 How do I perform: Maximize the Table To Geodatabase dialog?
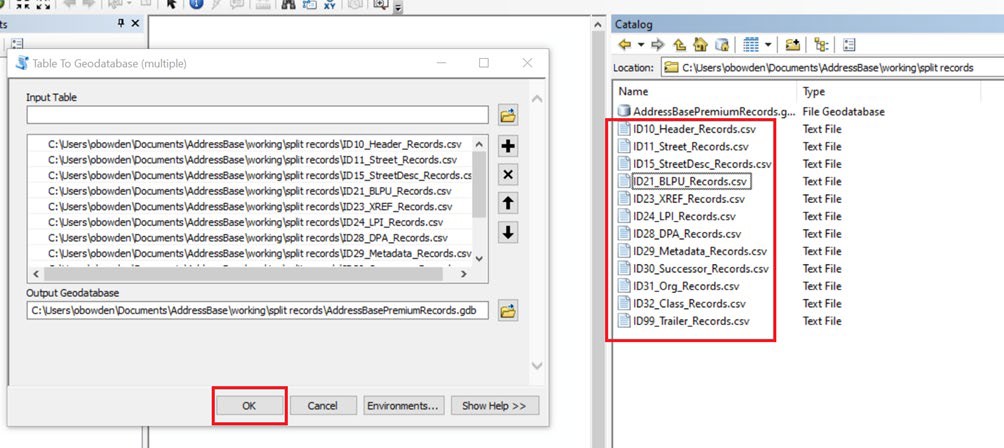coord(484,63)
